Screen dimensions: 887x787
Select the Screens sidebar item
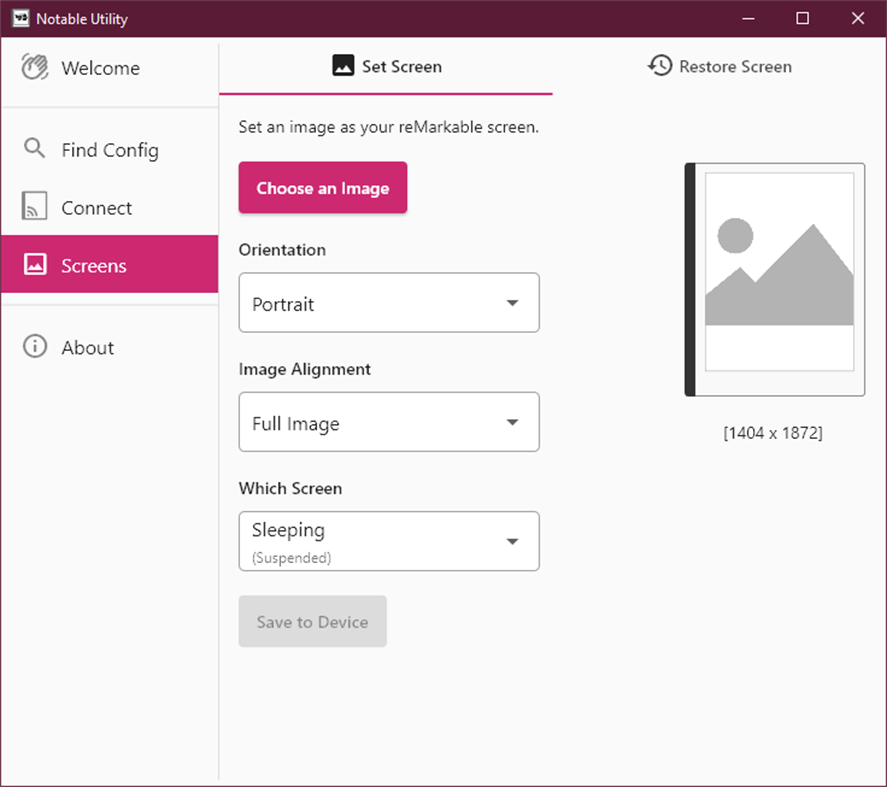pos(109,264)
